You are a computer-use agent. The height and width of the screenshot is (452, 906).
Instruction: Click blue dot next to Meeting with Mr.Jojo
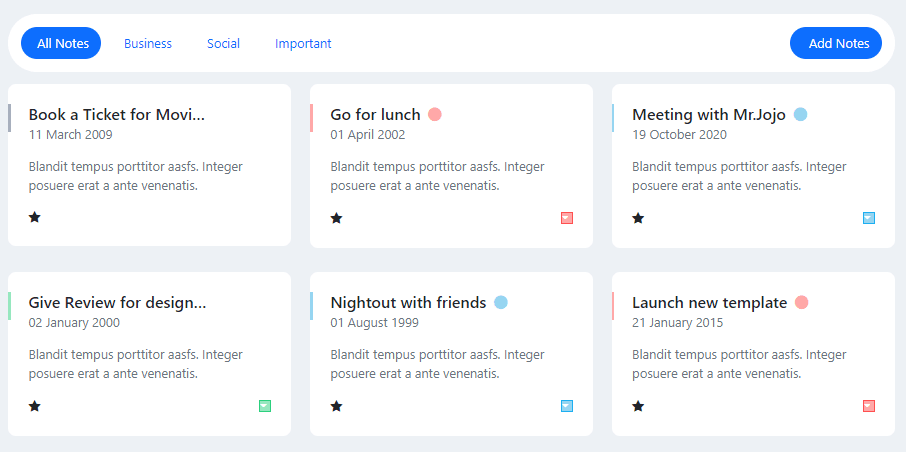tap(800, 114)
